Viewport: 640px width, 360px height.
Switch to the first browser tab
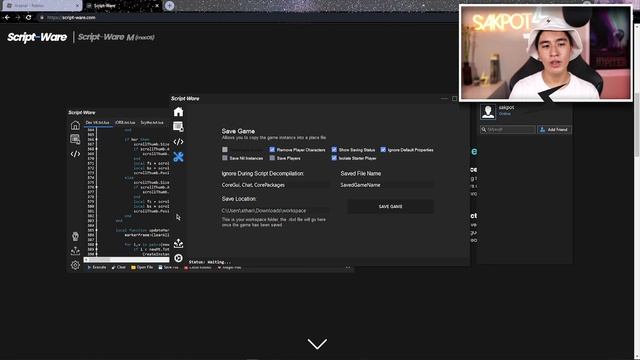tap(41, 6)
